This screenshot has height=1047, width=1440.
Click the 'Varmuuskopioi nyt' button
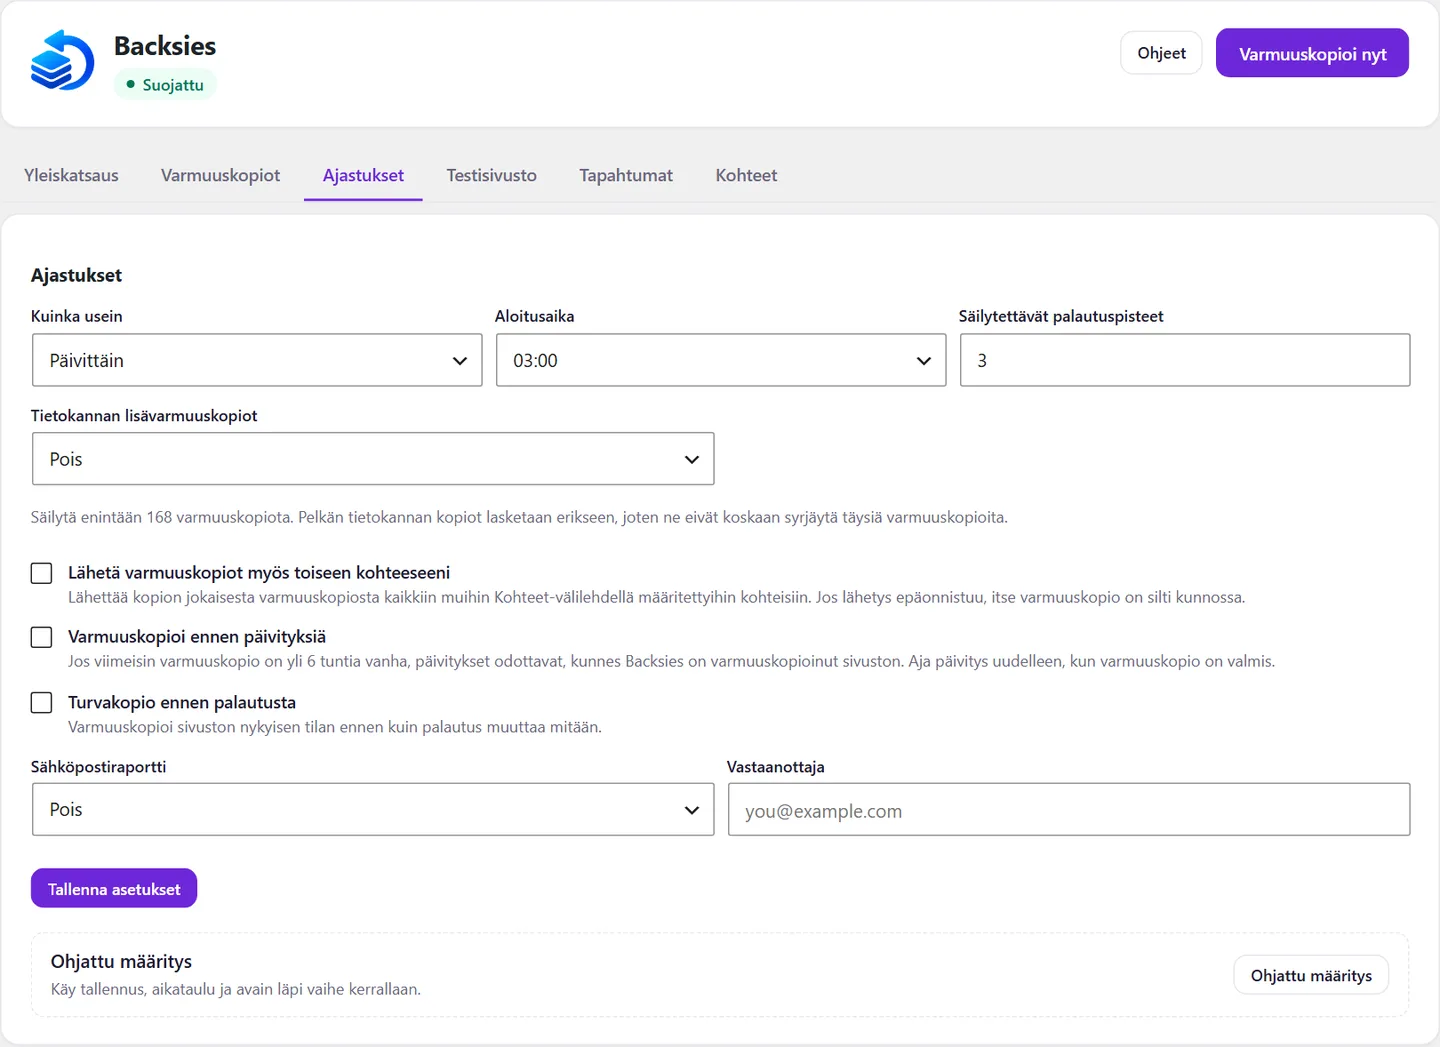[x=1312, y=53]
